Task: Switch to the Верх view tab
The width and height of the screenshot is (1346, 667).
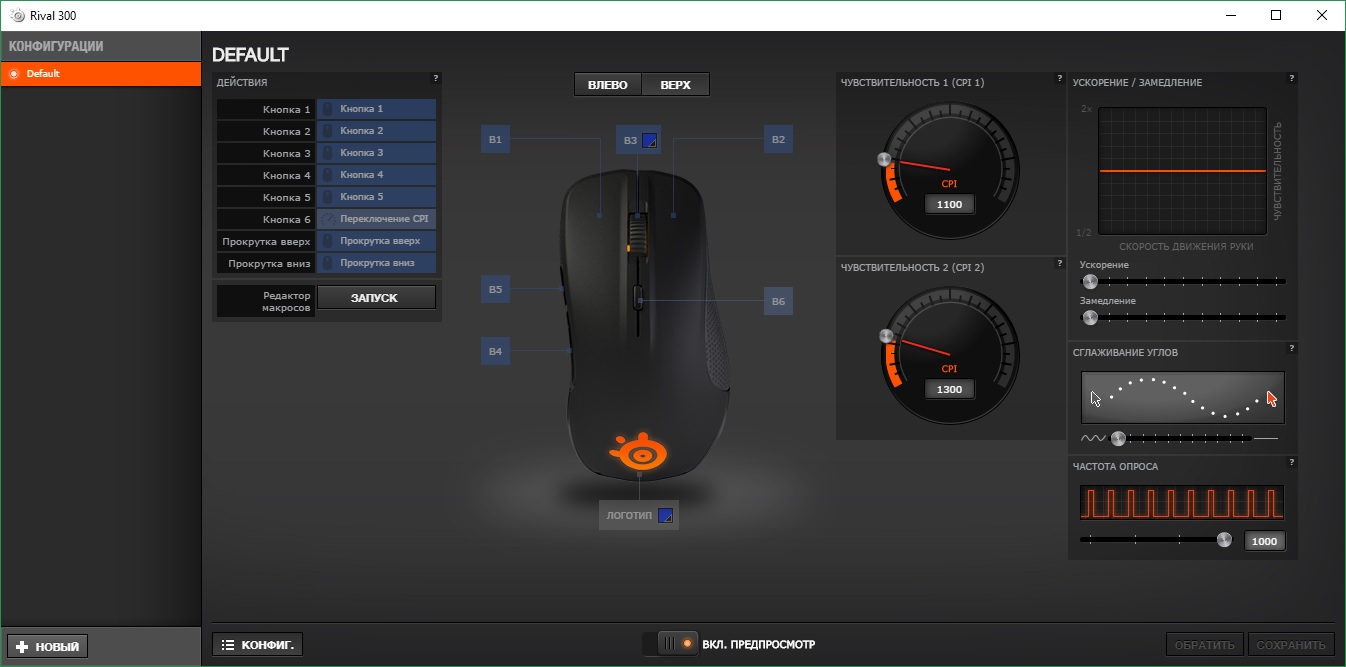Action: 675,85
